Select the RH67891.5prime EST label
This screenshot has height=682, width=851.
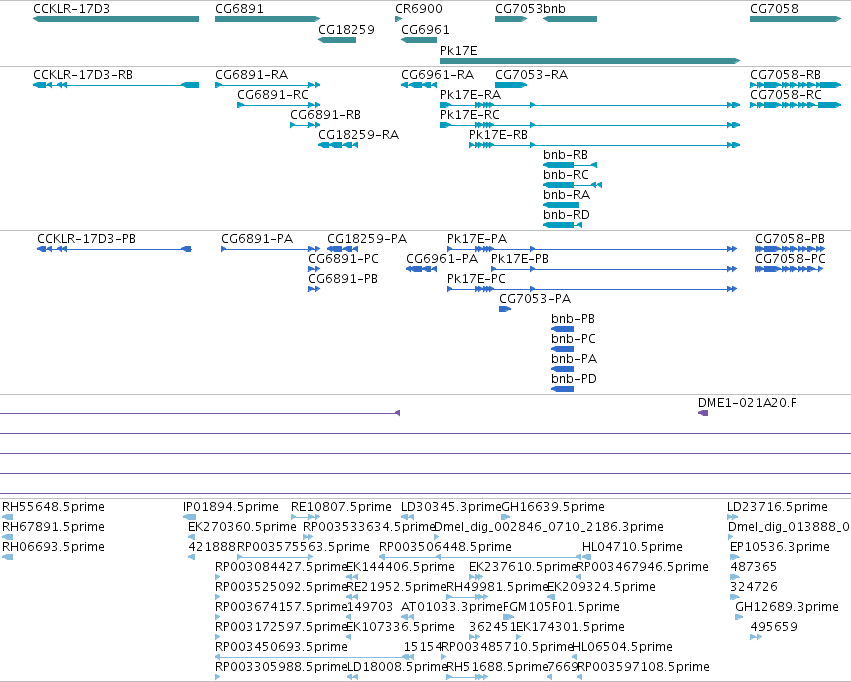click(53, 527)
